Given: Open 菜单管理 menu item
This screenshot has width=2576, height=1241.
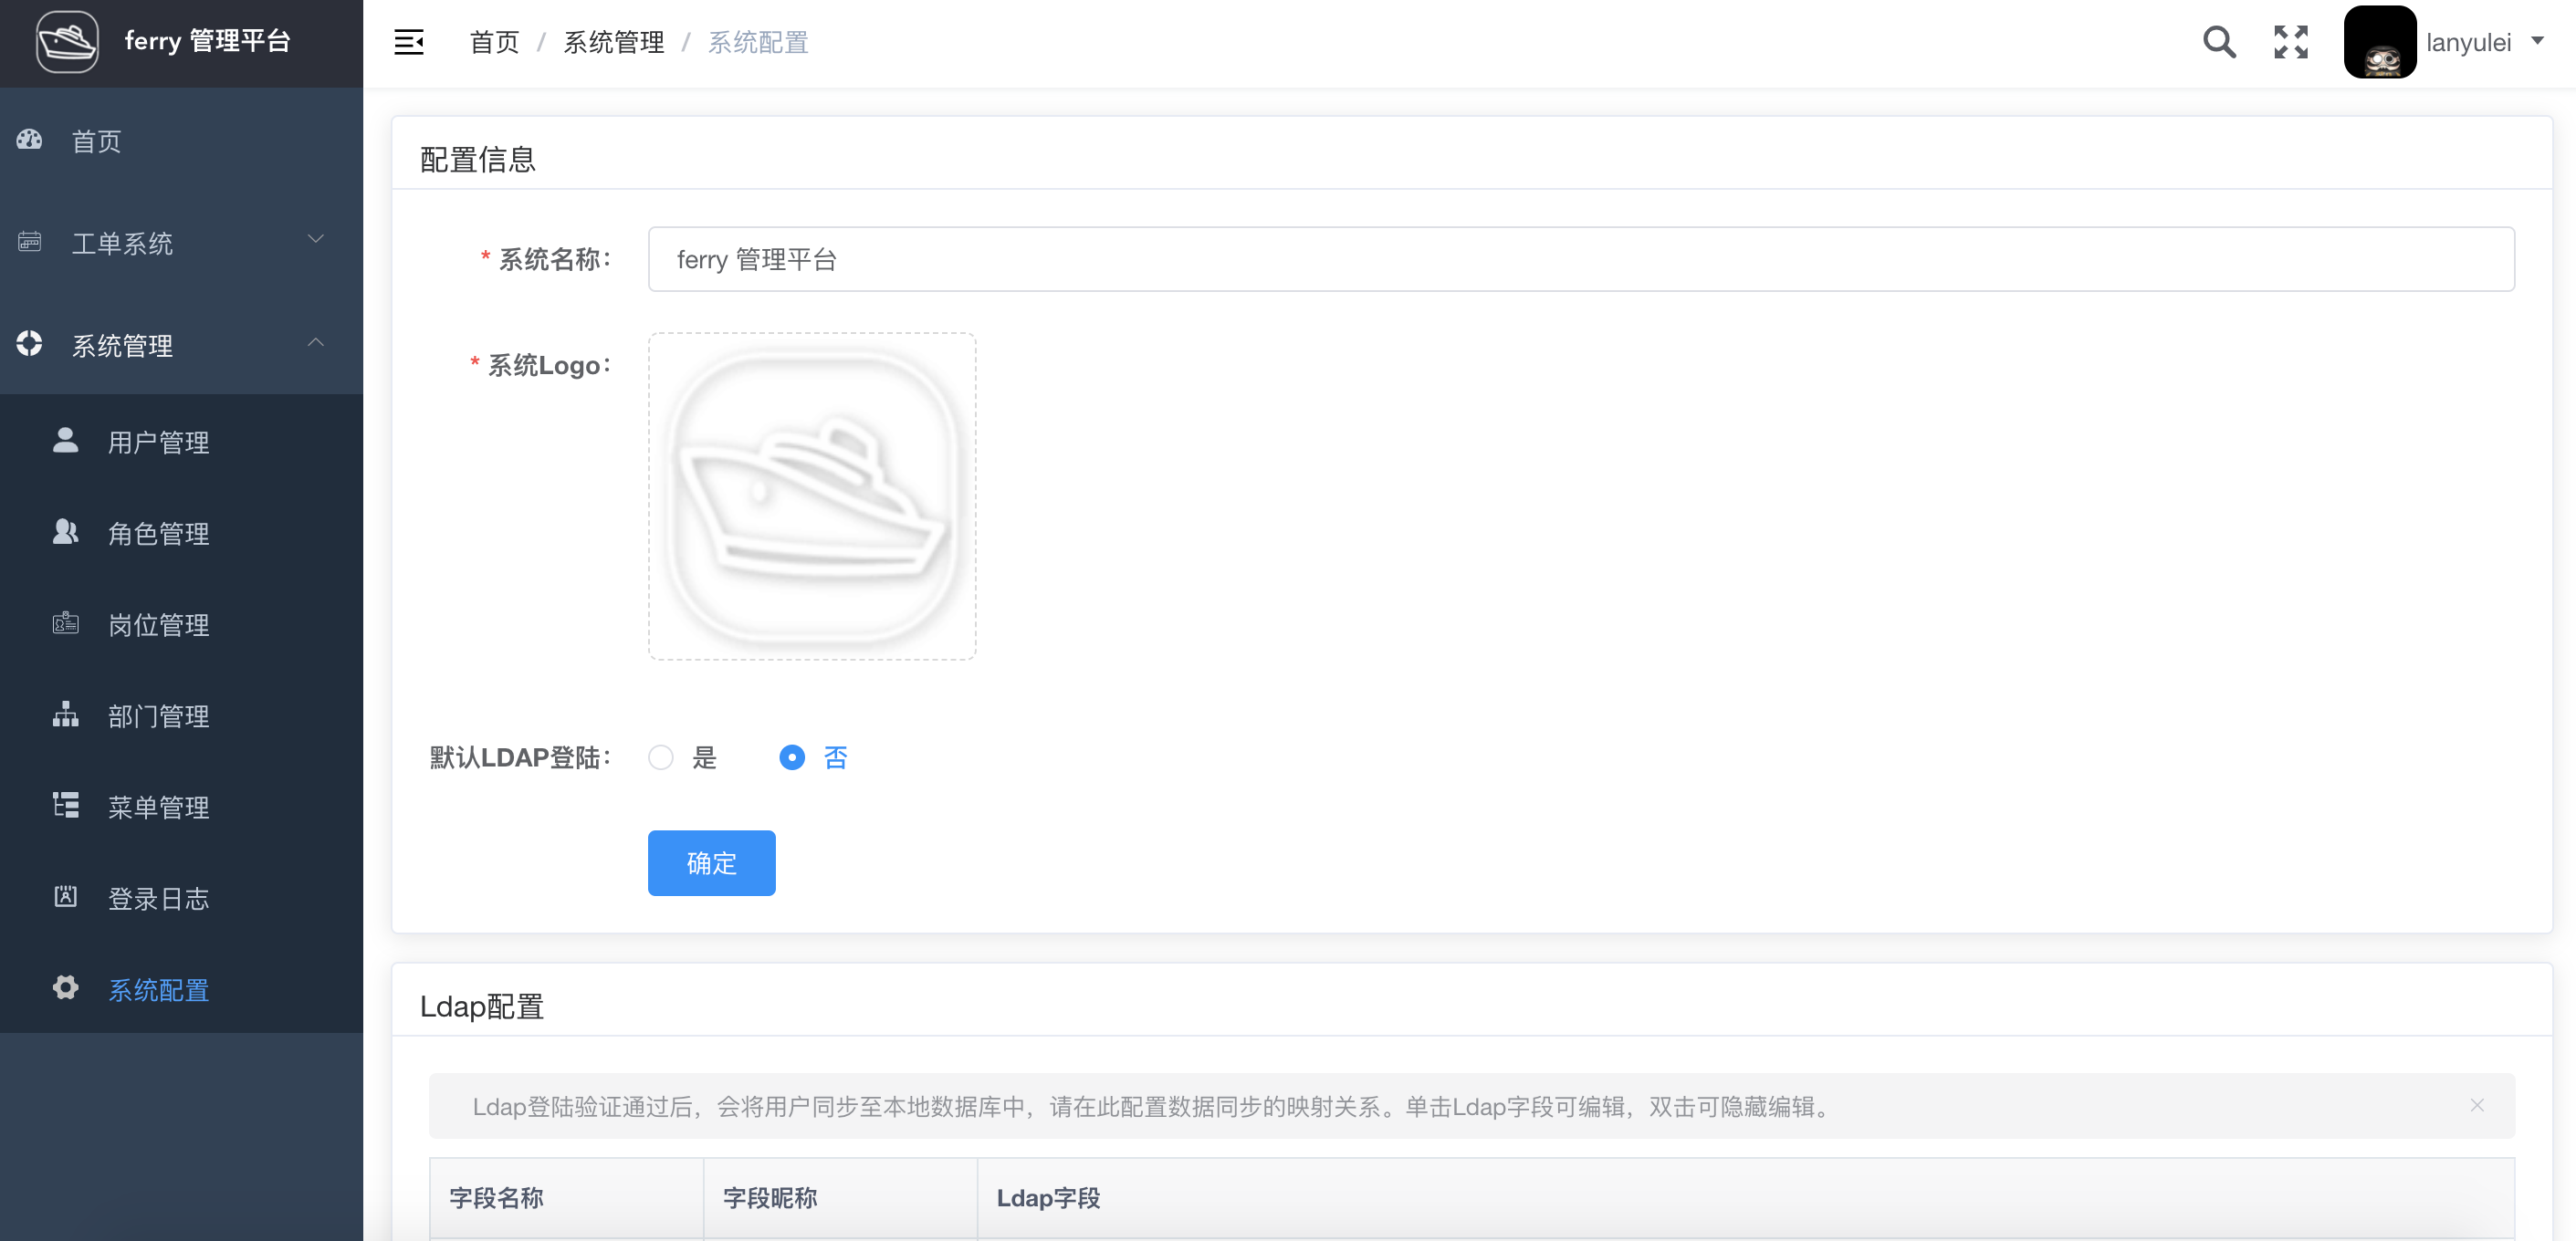Looking at the screenshot, I should (x=181, y=806).
